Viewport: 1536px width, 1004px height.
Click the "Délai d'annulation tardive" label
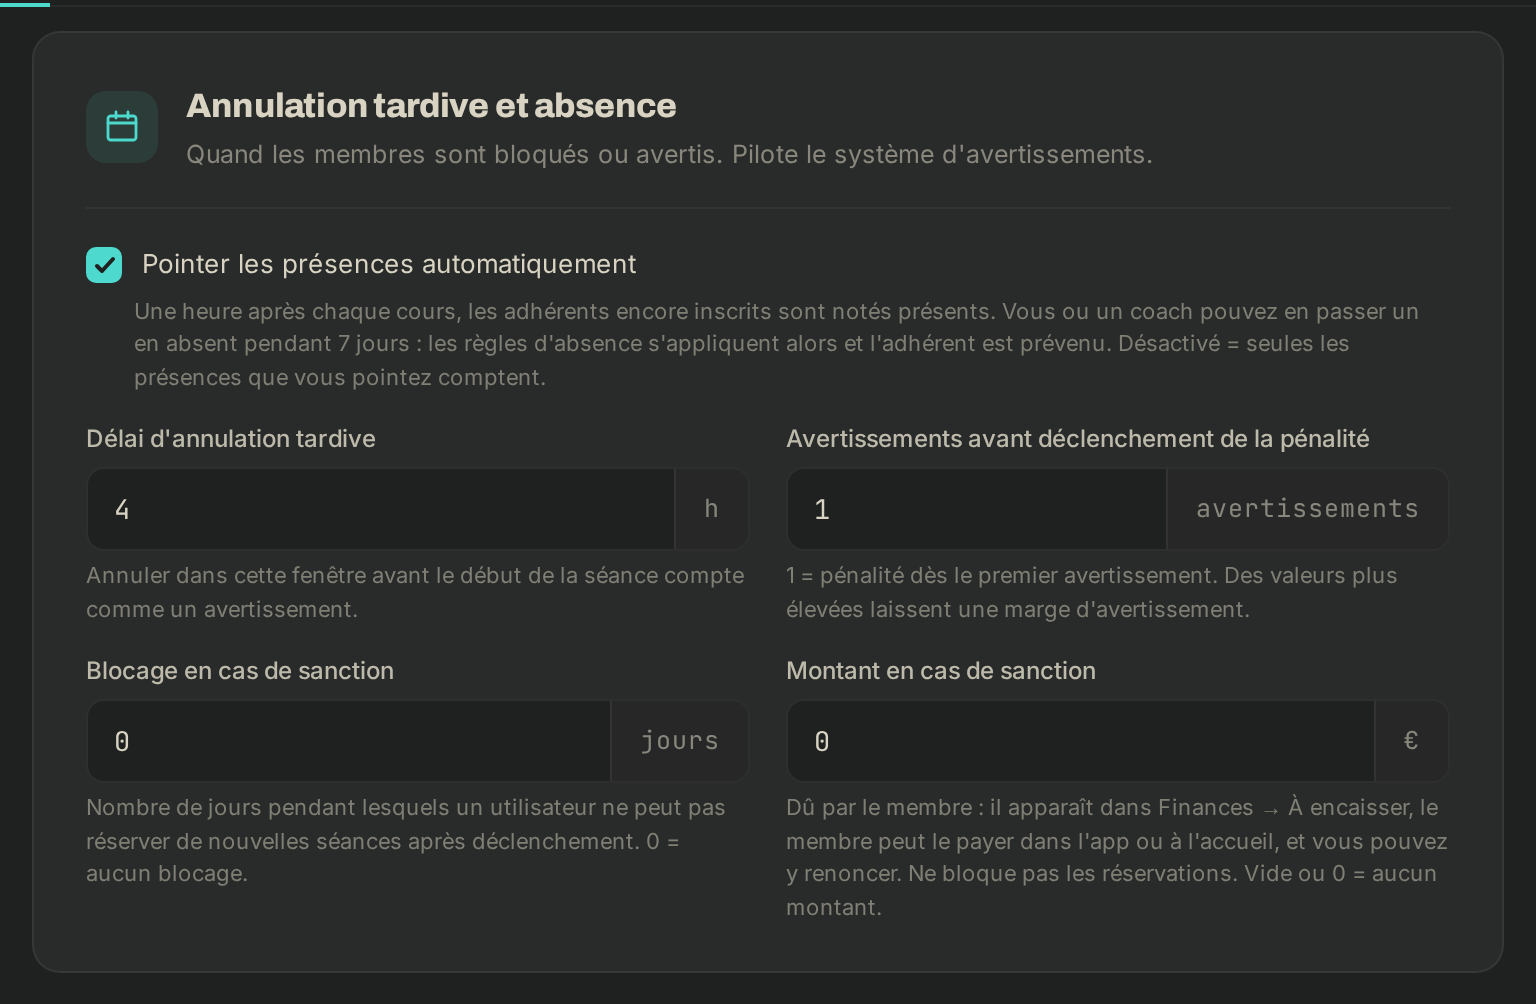231,439
